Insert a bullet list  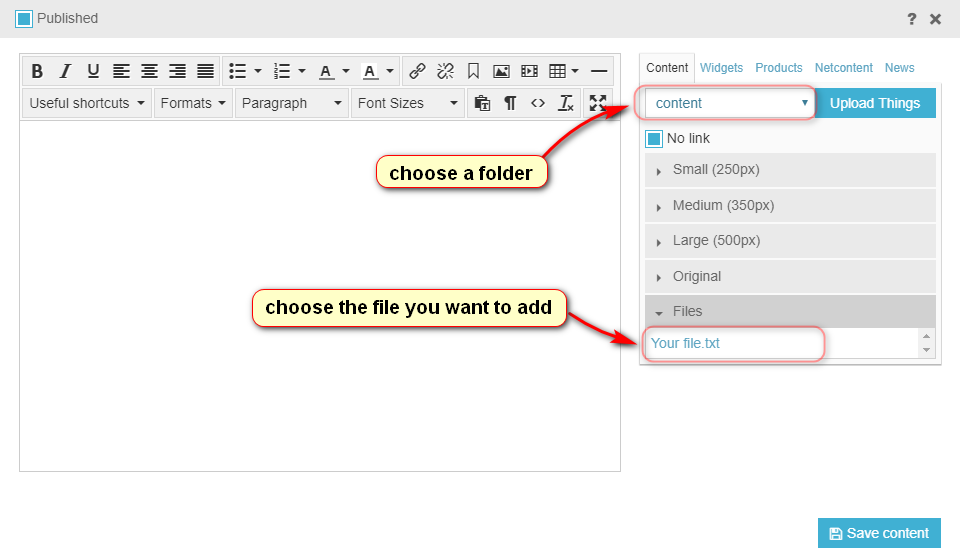click(x=238, y=71)
